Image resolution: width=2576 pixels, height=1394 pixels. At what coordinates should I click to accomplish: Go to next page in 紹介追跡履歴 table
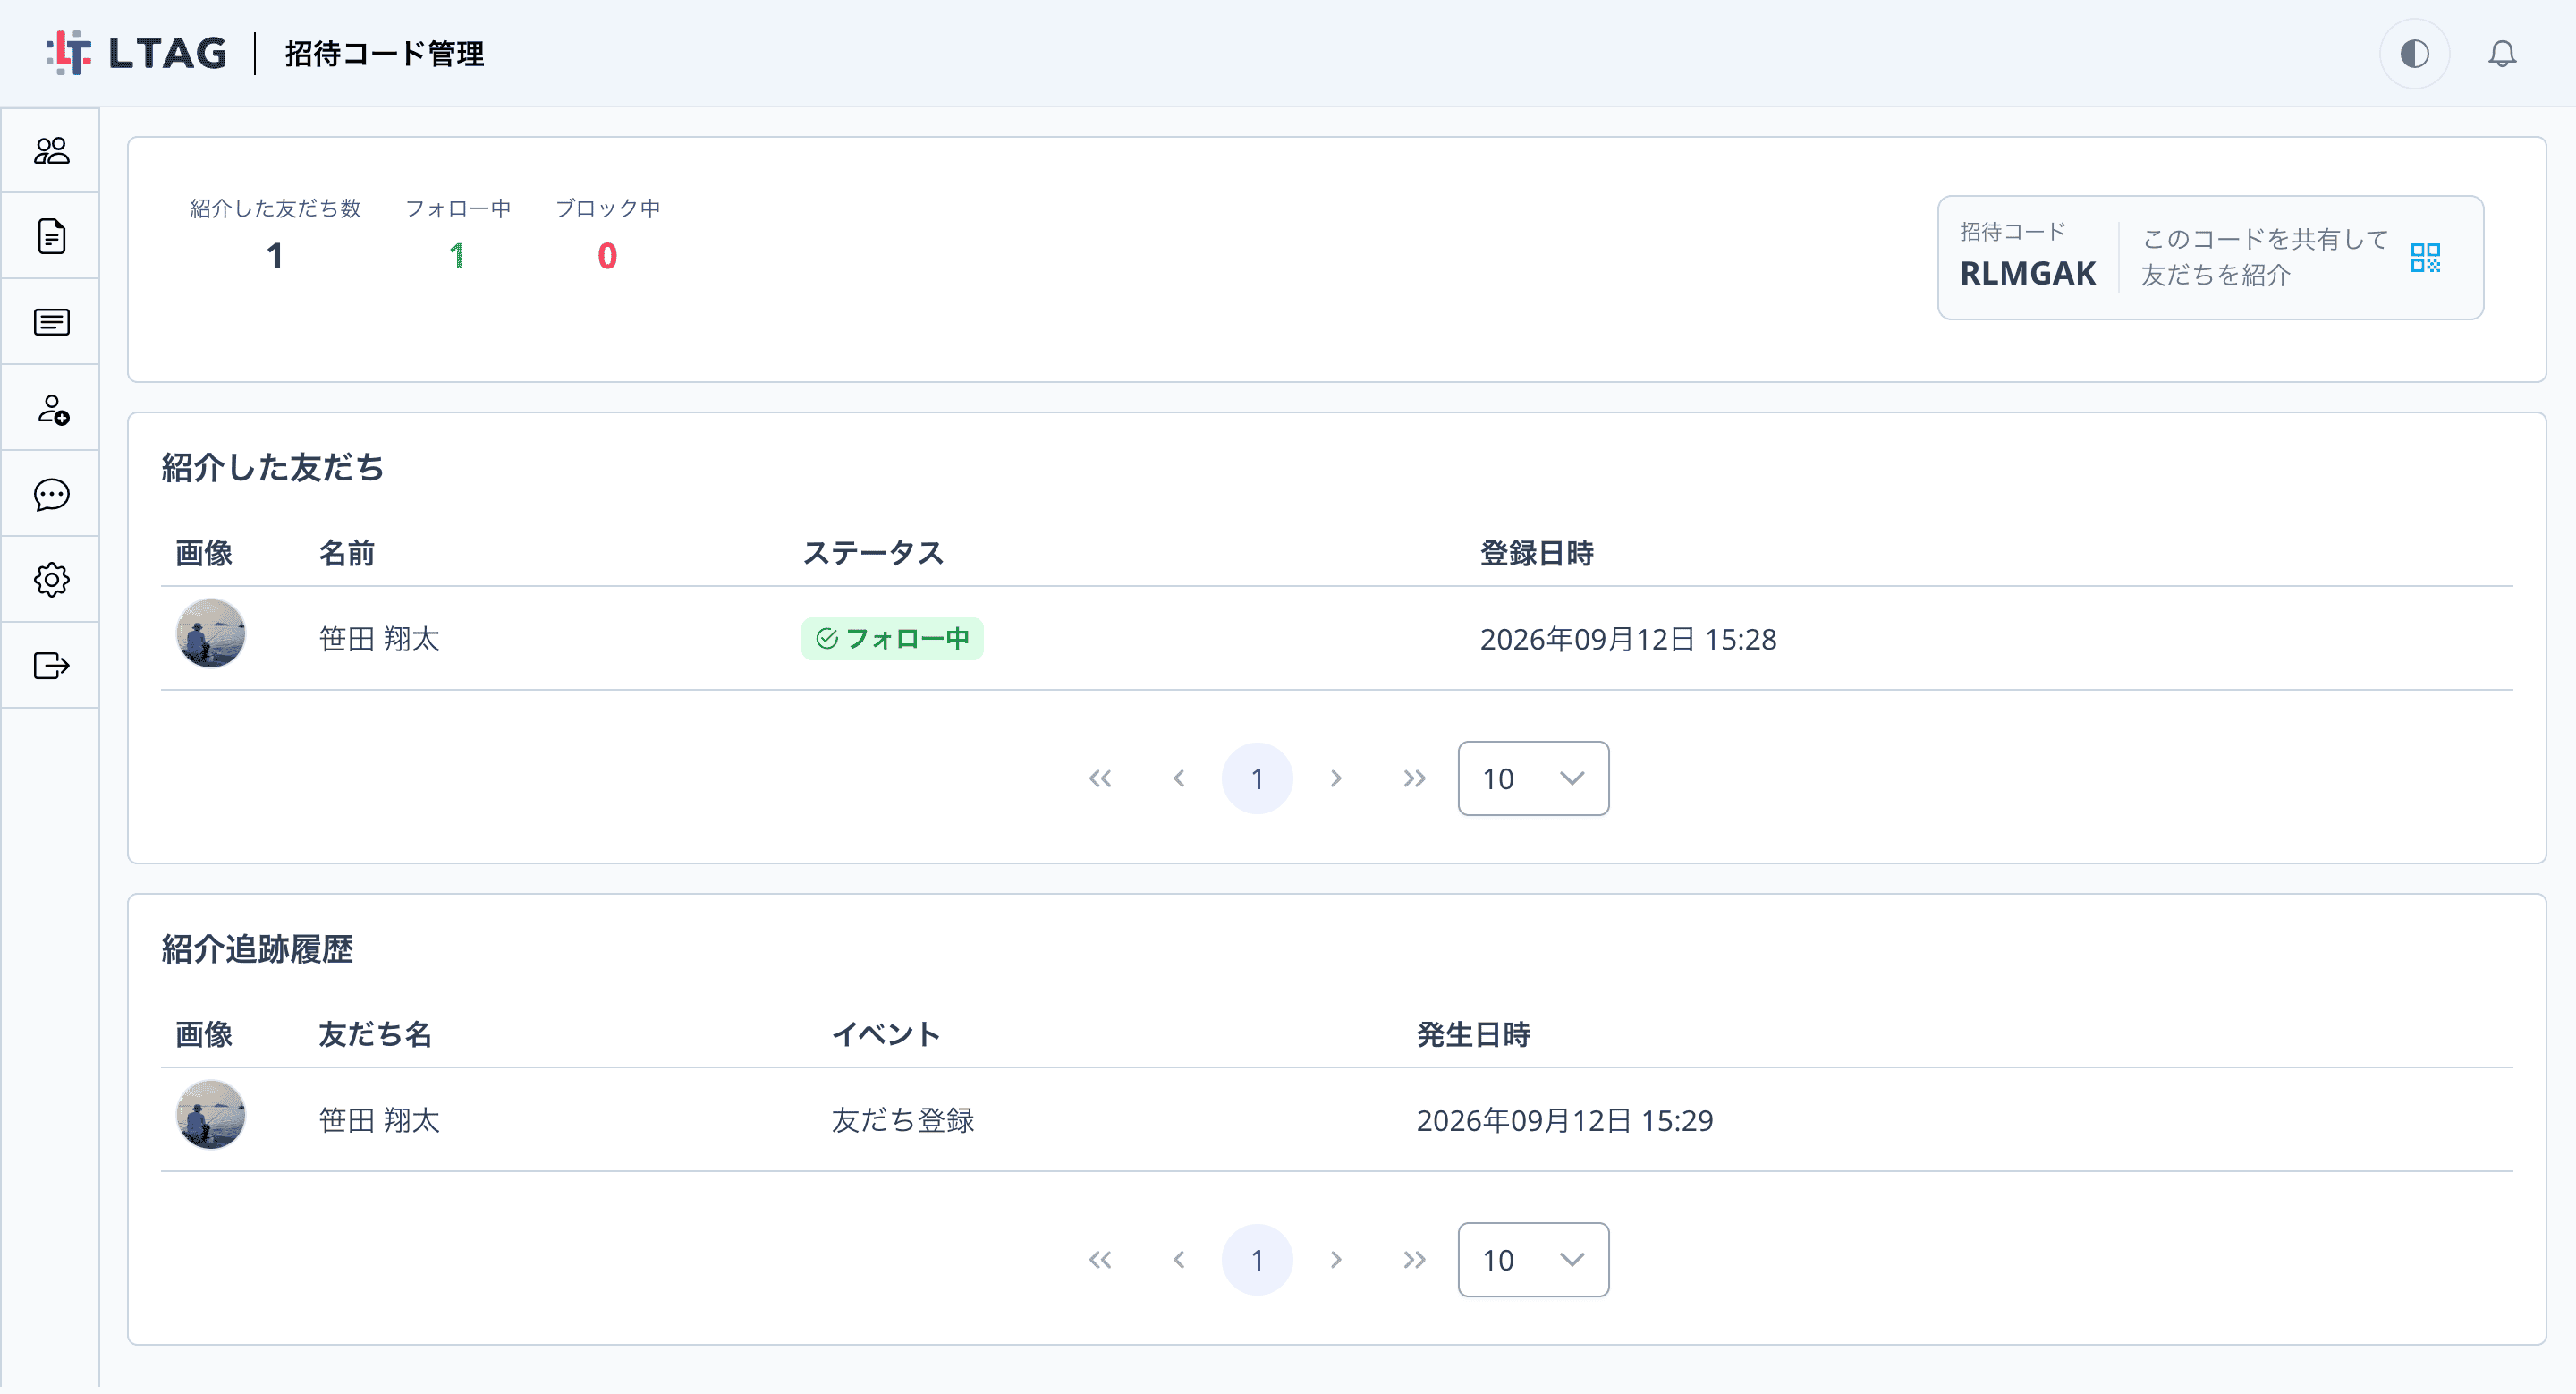(1336, 1259)
